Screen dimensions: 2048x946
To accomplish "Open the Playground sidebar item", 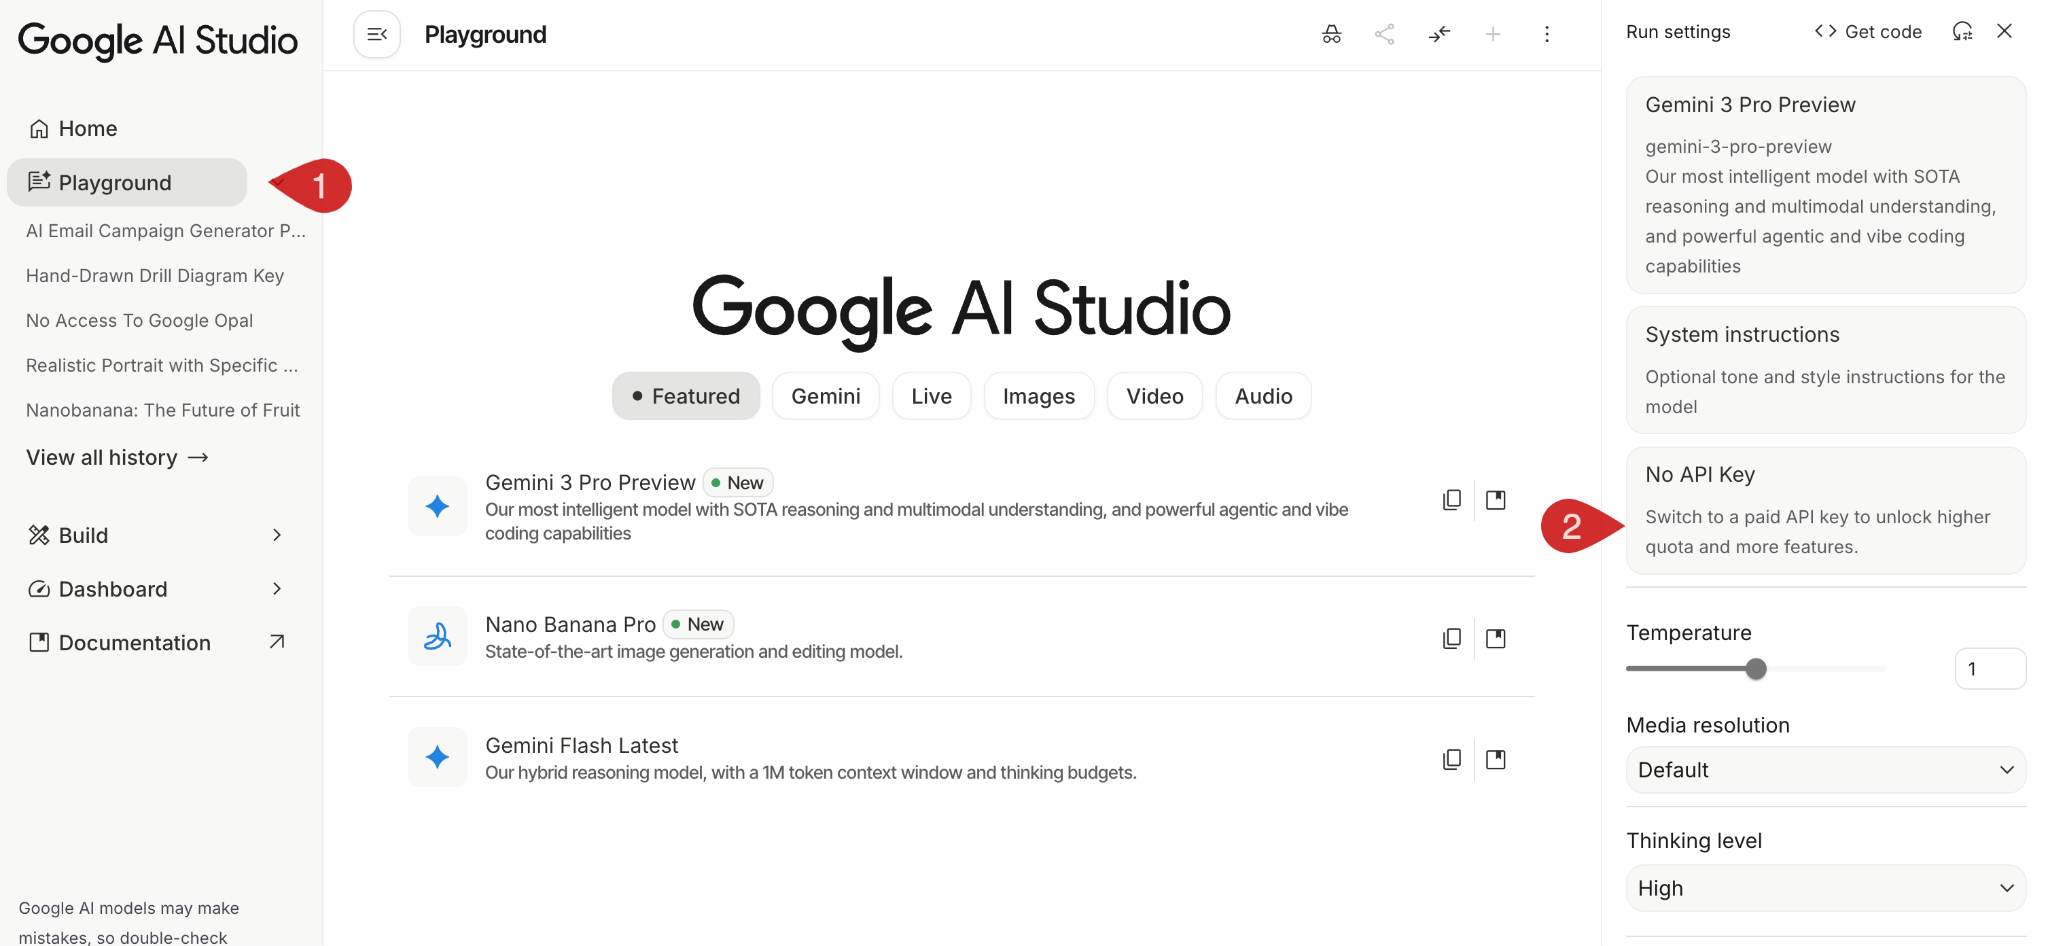I will 127,182.
